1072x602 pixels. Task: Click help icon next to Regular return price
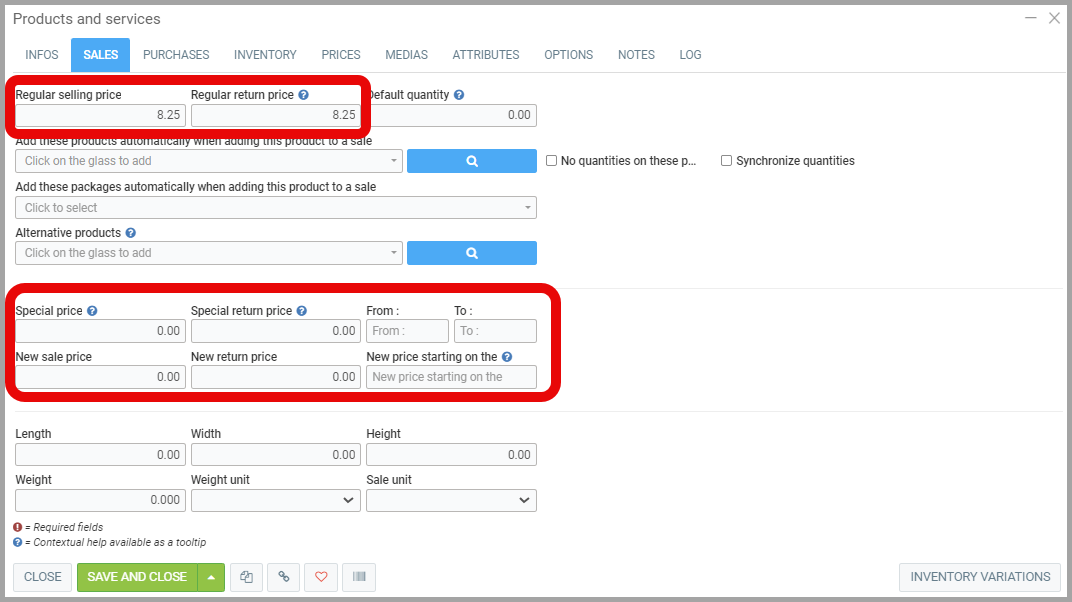304,95
